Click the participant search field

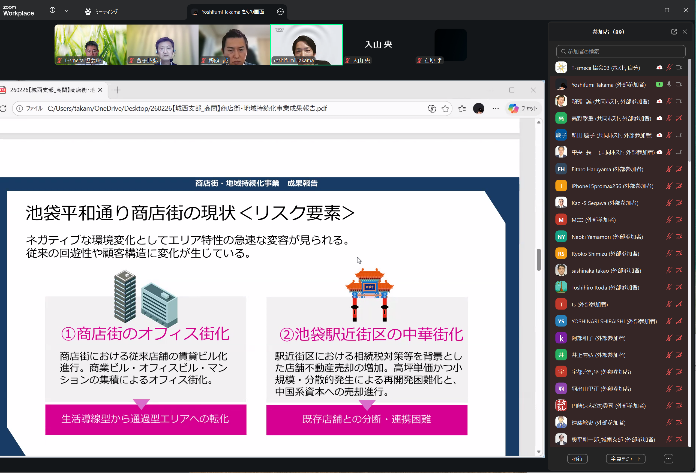620,50
